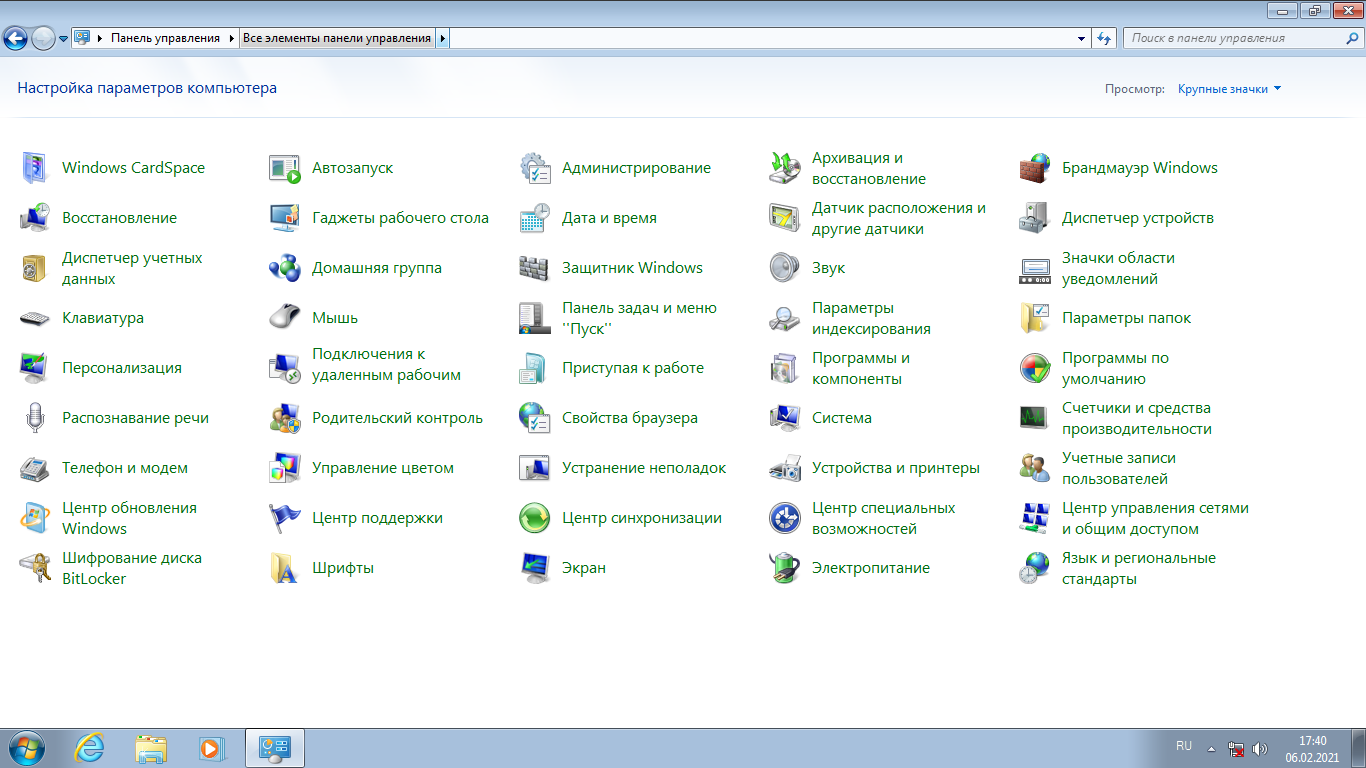
Task: Open the recent pages dropdown beside navigation arrows
Action: (64, 39)
